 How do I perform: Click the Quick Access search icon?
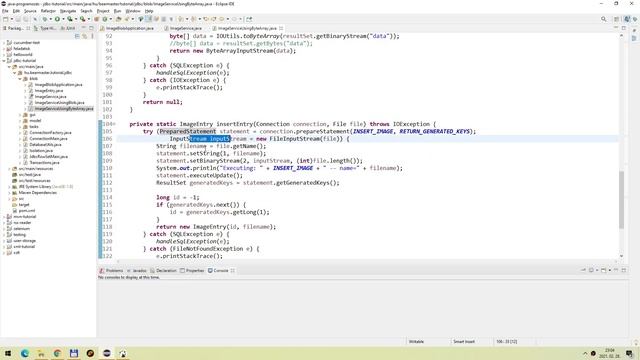coord(604,19)
